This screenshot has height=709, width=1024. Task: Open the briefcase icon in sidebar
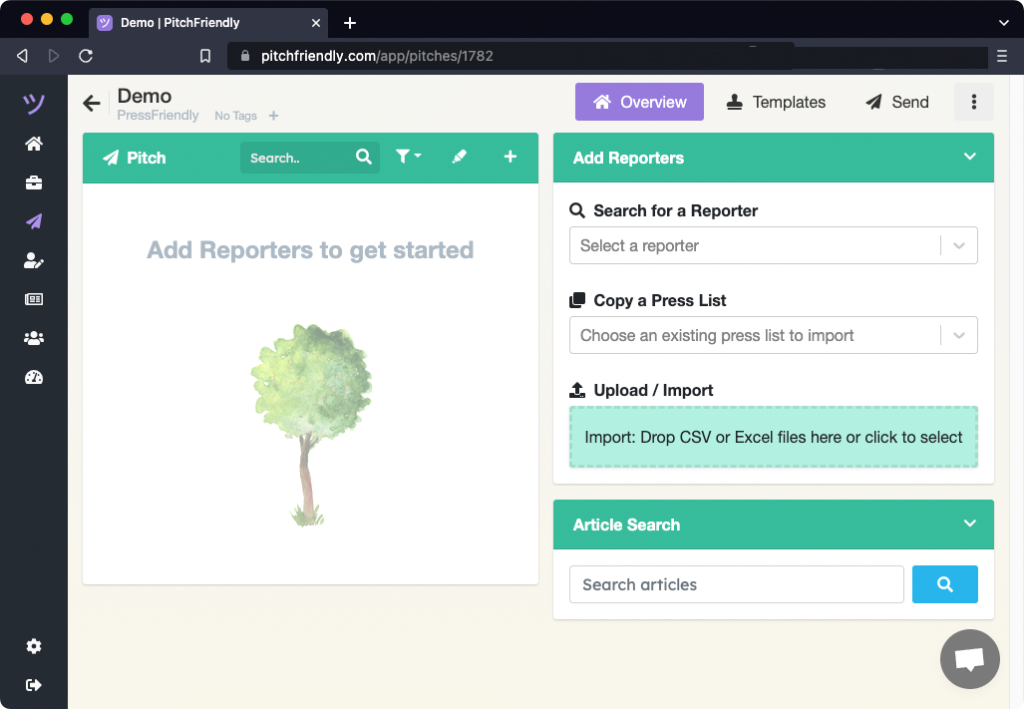(x=34, y=183)
